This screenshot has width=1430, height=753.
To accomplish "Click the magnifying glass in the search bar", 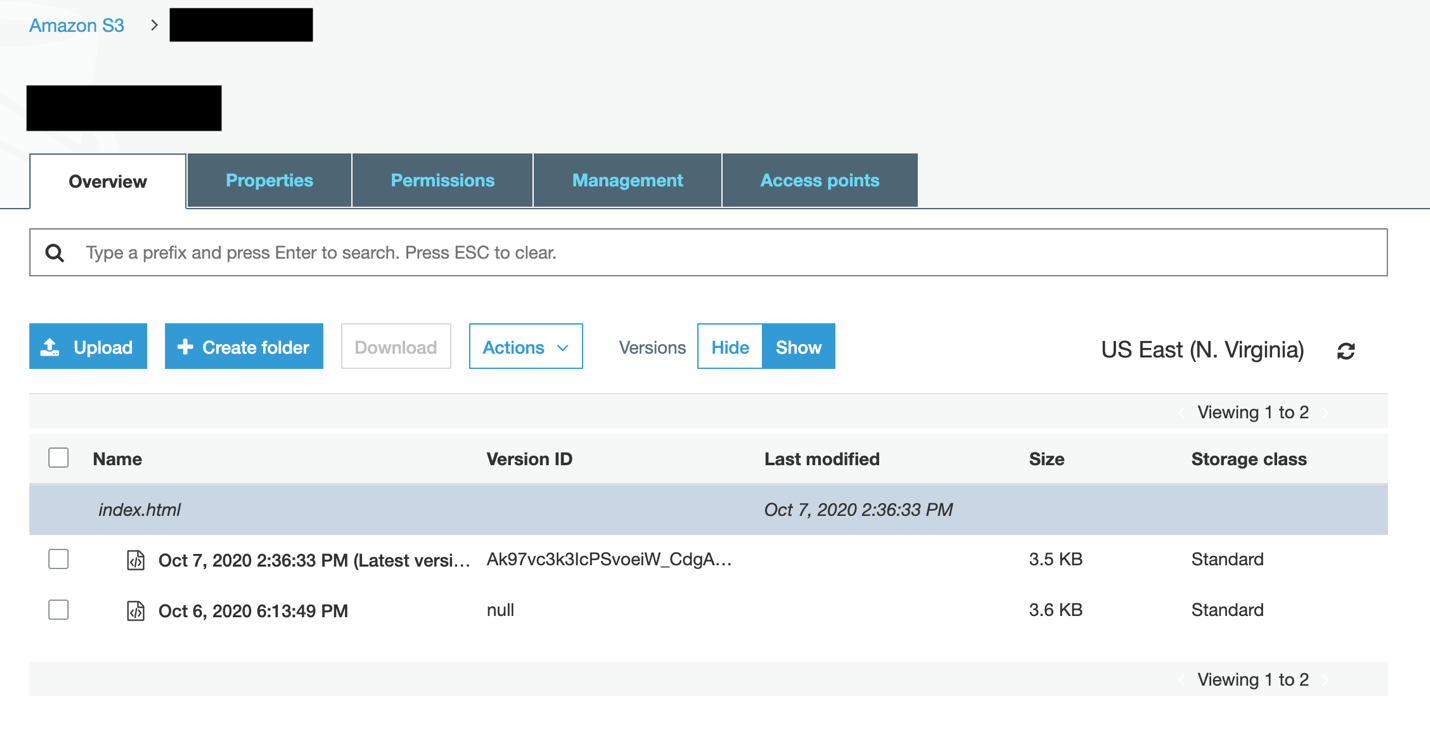I will [x=55, y=252].
